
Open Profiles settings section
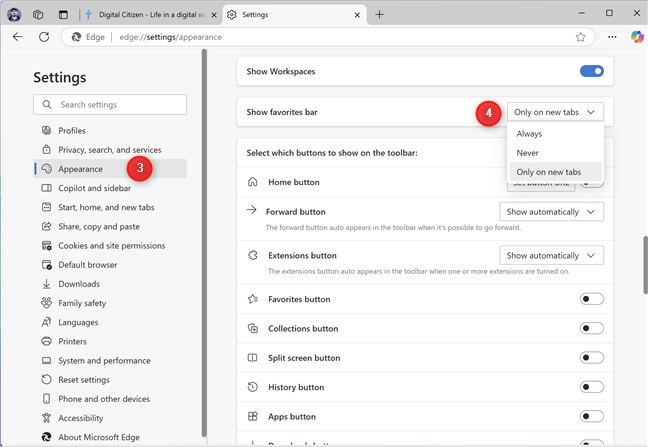point(110,131)
